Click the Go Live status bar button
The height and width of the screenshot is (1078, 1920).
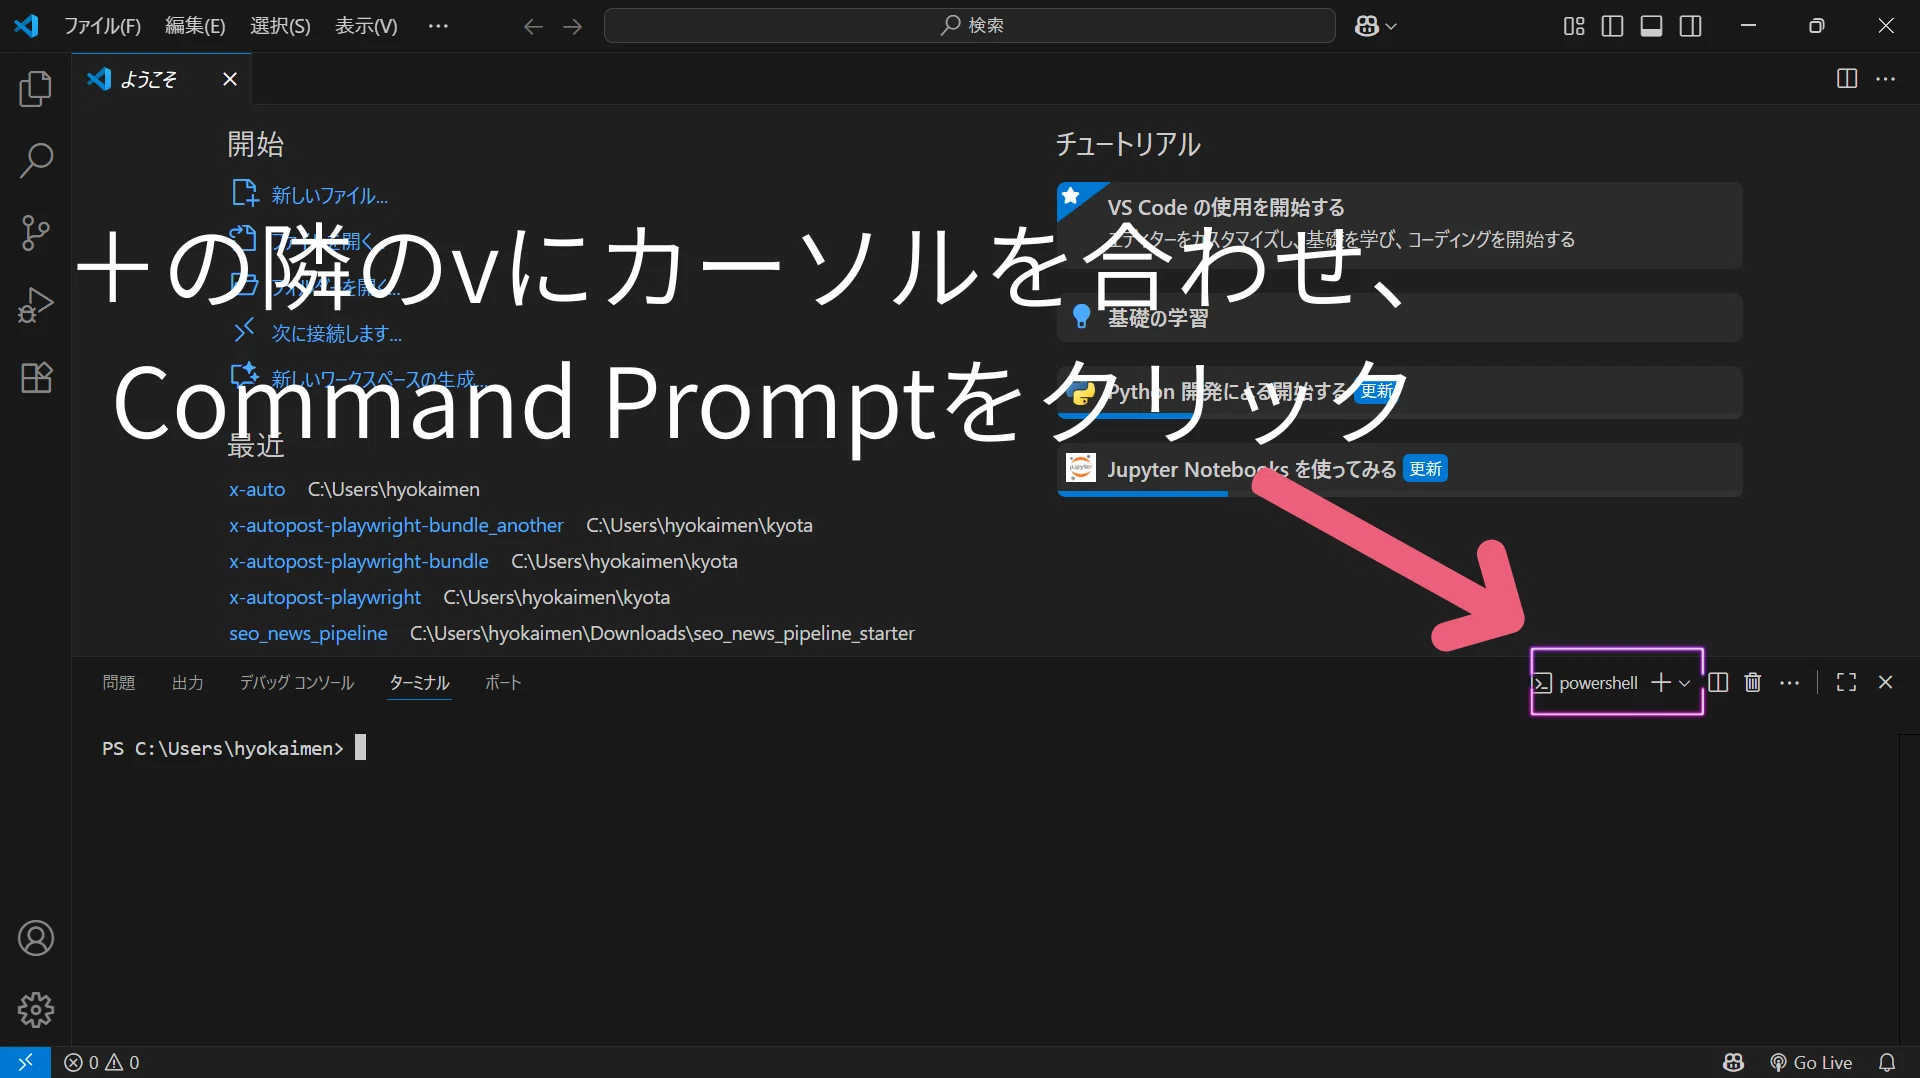click(x=1811, y=1062)
